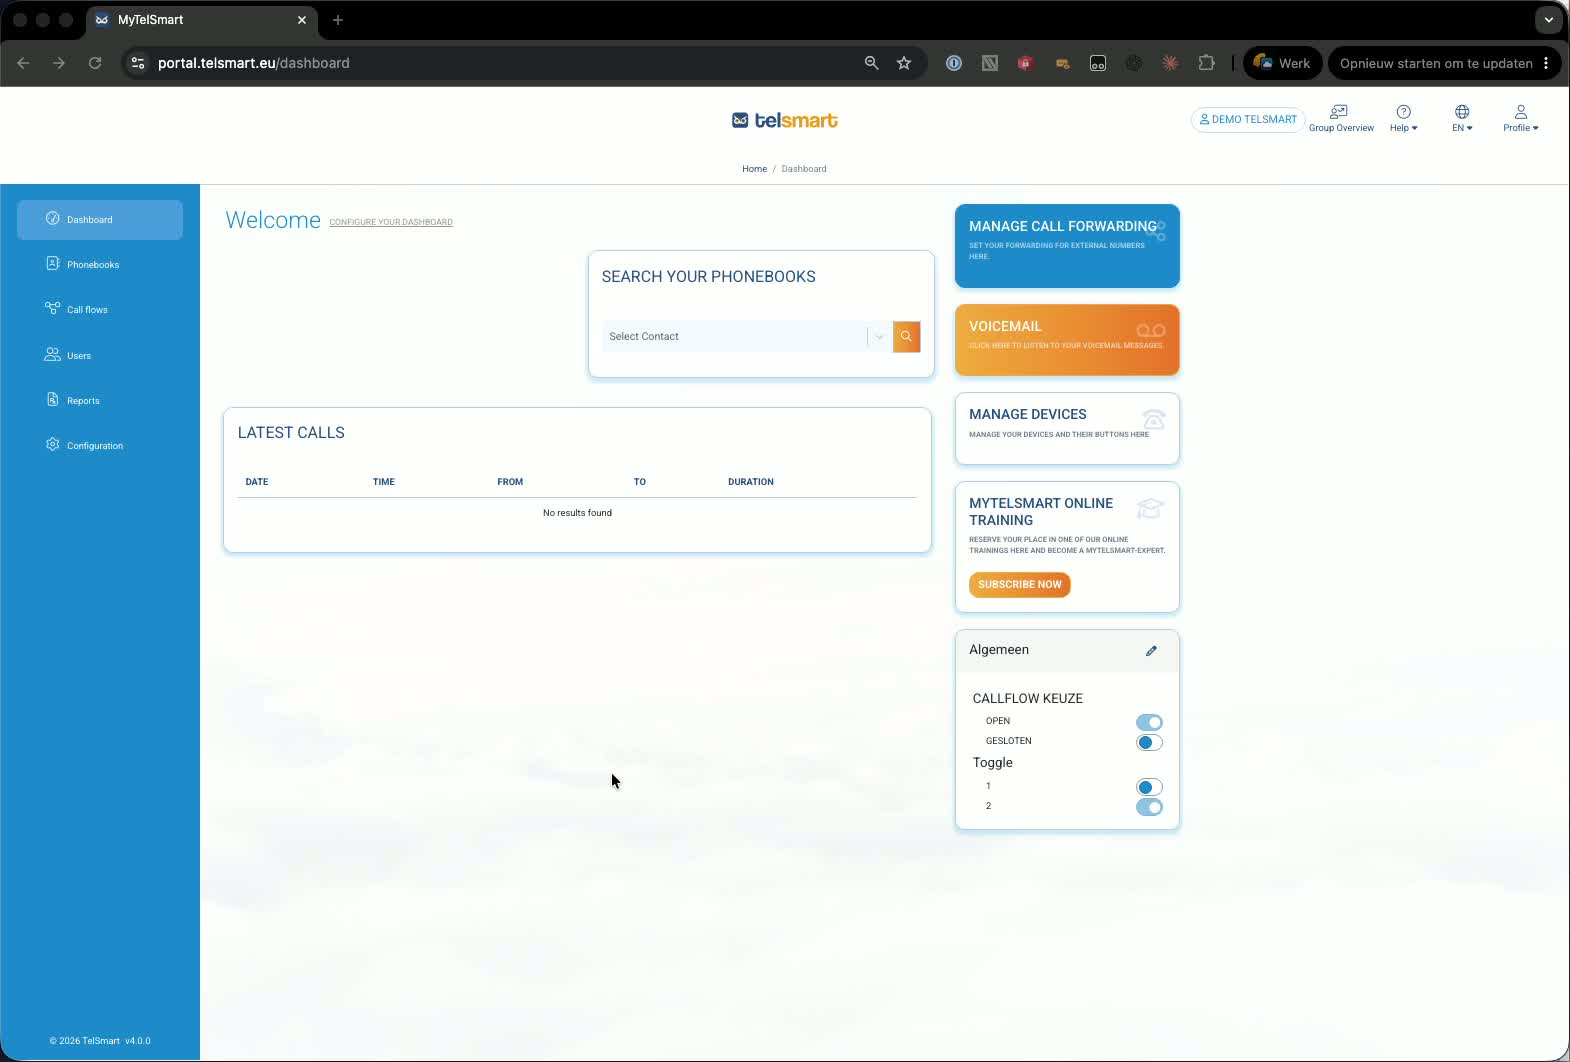Viewport: 1570px width, 1062px height.
Task: Select the MyTelSmart browser tab
Action: coord(202,20)
